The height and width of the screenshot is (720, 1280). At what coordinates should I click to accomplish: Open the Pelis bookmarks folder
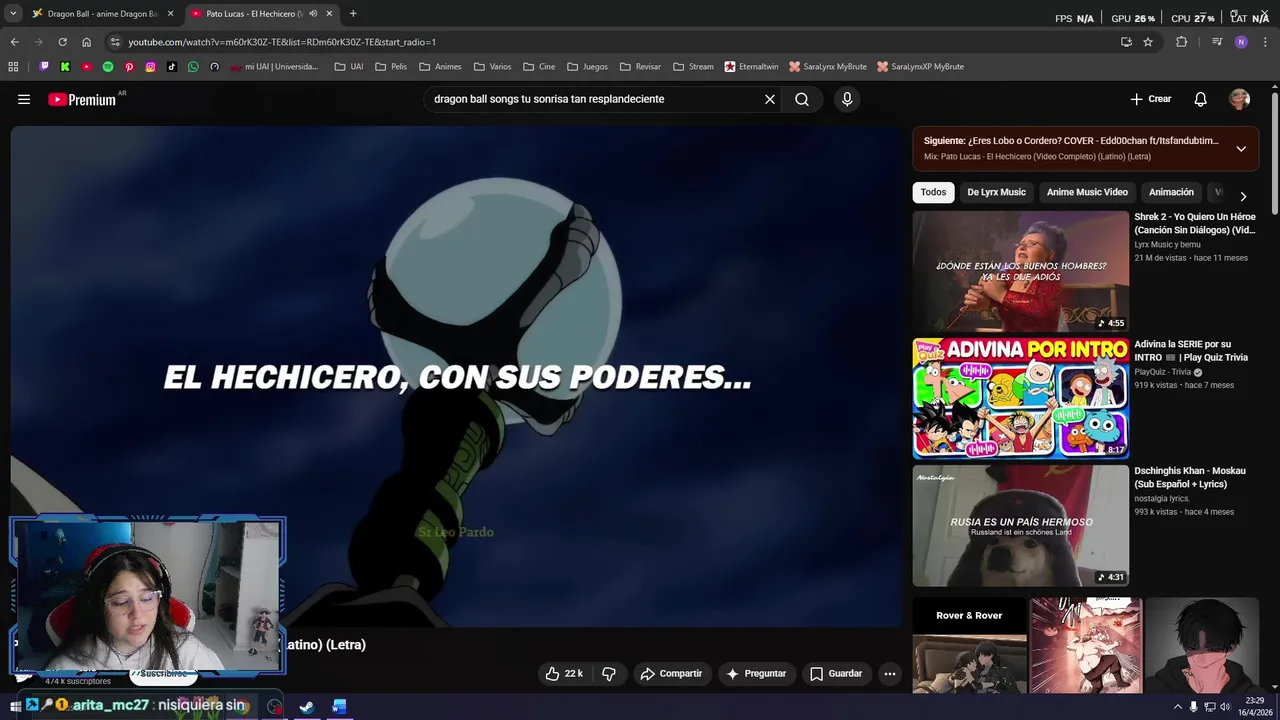(x=392, y=67)
